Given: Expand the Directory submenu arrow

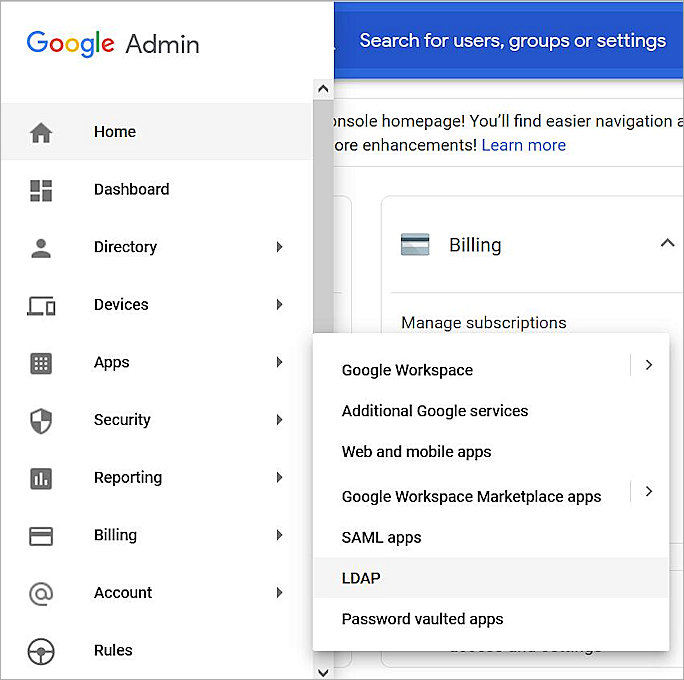Looking at the screenshot, I should point(280,247).
